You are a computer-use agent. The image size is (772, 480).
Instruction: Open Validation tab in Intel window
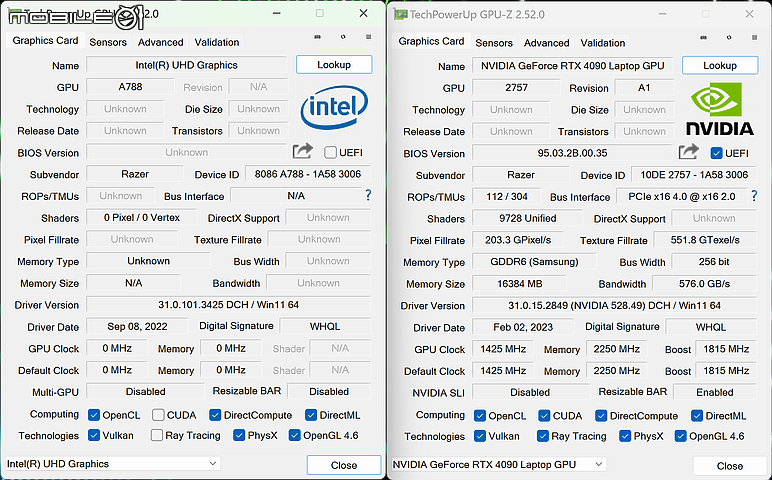pyautogui.click(x=217, y=42)
